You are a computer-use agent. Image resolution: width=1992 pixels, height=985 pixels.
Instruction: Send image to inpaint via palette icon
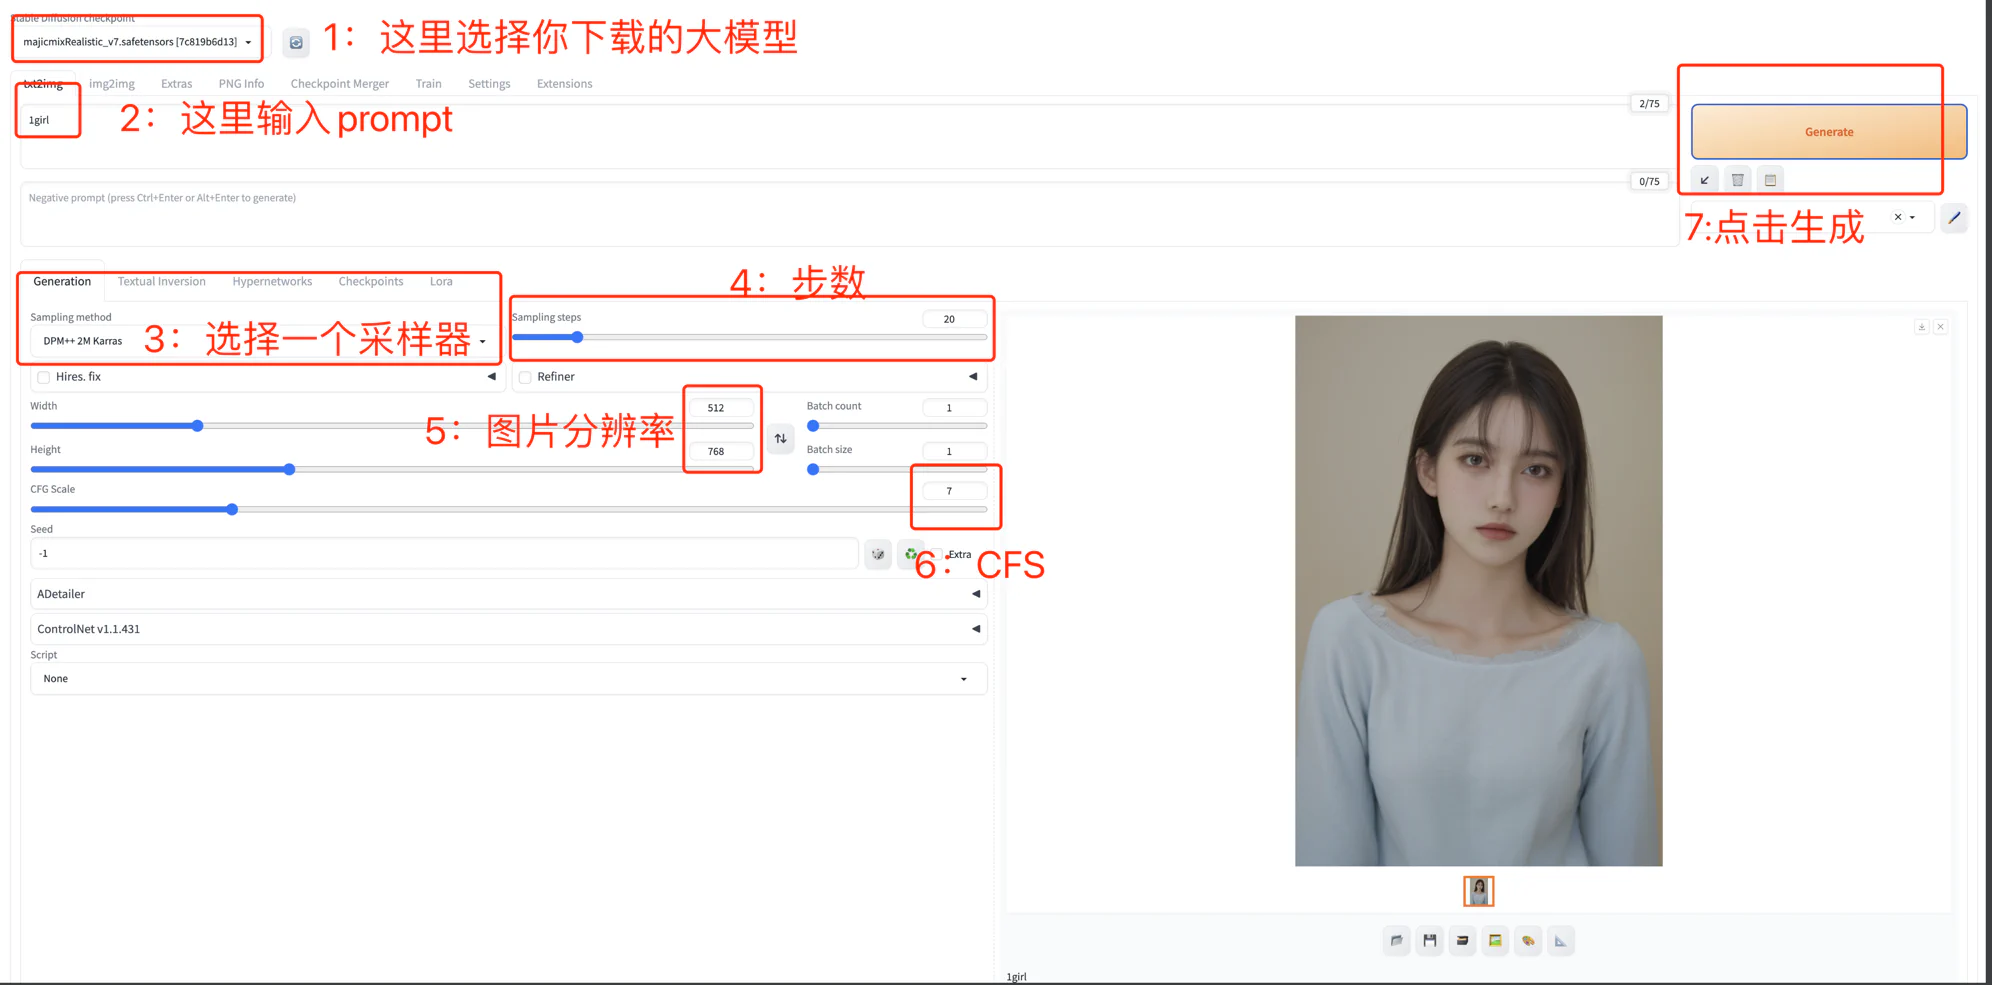[x=1528, y=940]
